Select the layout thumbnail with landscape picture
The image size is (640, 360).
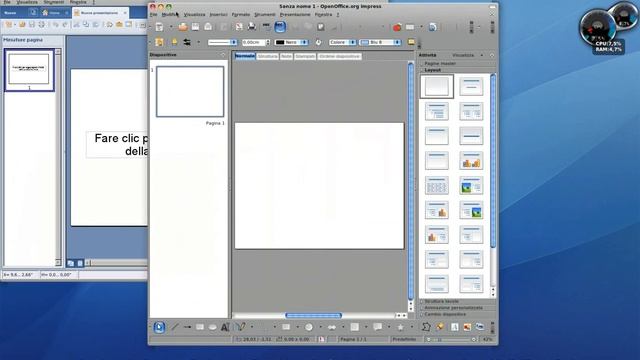[x=471, y=185]
